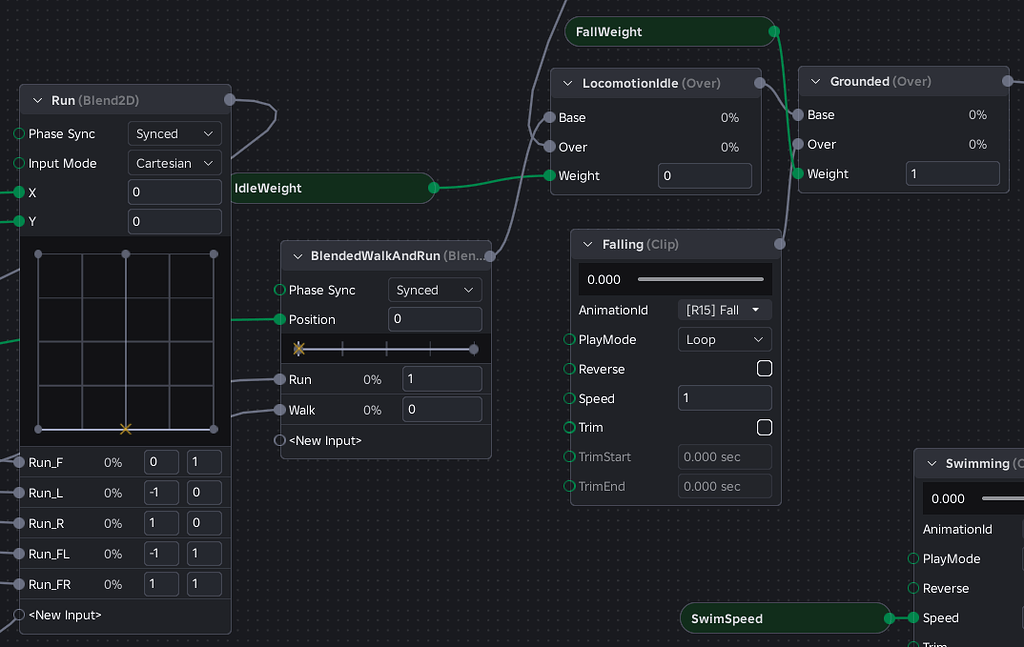Open the AnimationId R15 Fall dropdown
The height and width of the screenshot is (647, 1024).
tap(724, 310)
